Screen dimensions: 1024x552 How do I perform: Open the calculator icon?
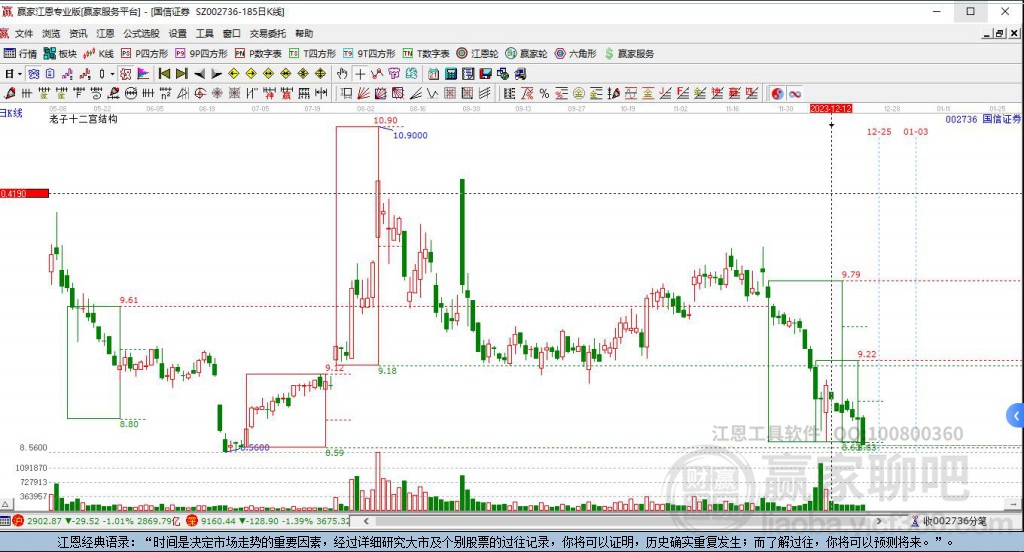pos(451,74)
